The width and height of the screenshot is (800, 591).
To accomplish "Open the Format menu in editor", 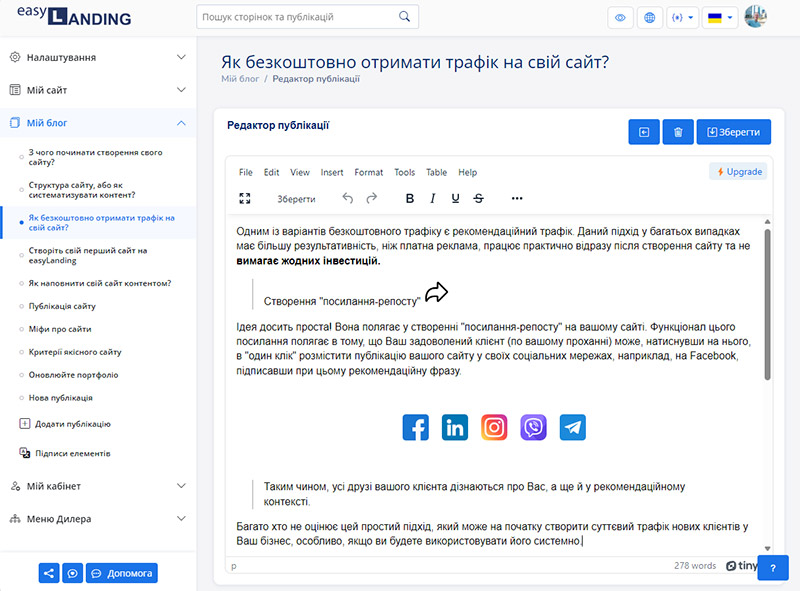I will click(368, 172).
